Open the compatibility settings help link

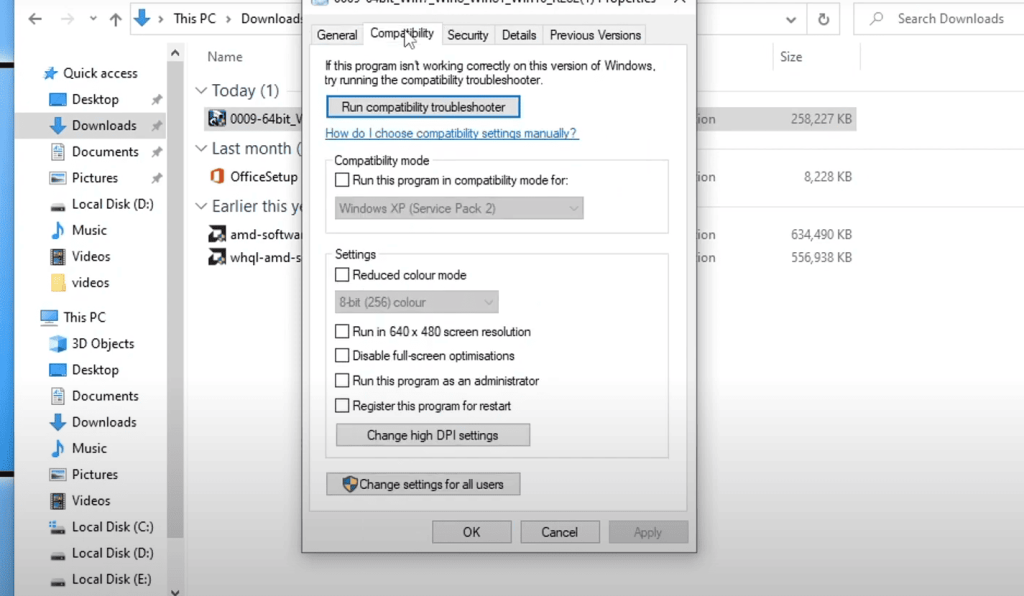(x=451, y=133)
